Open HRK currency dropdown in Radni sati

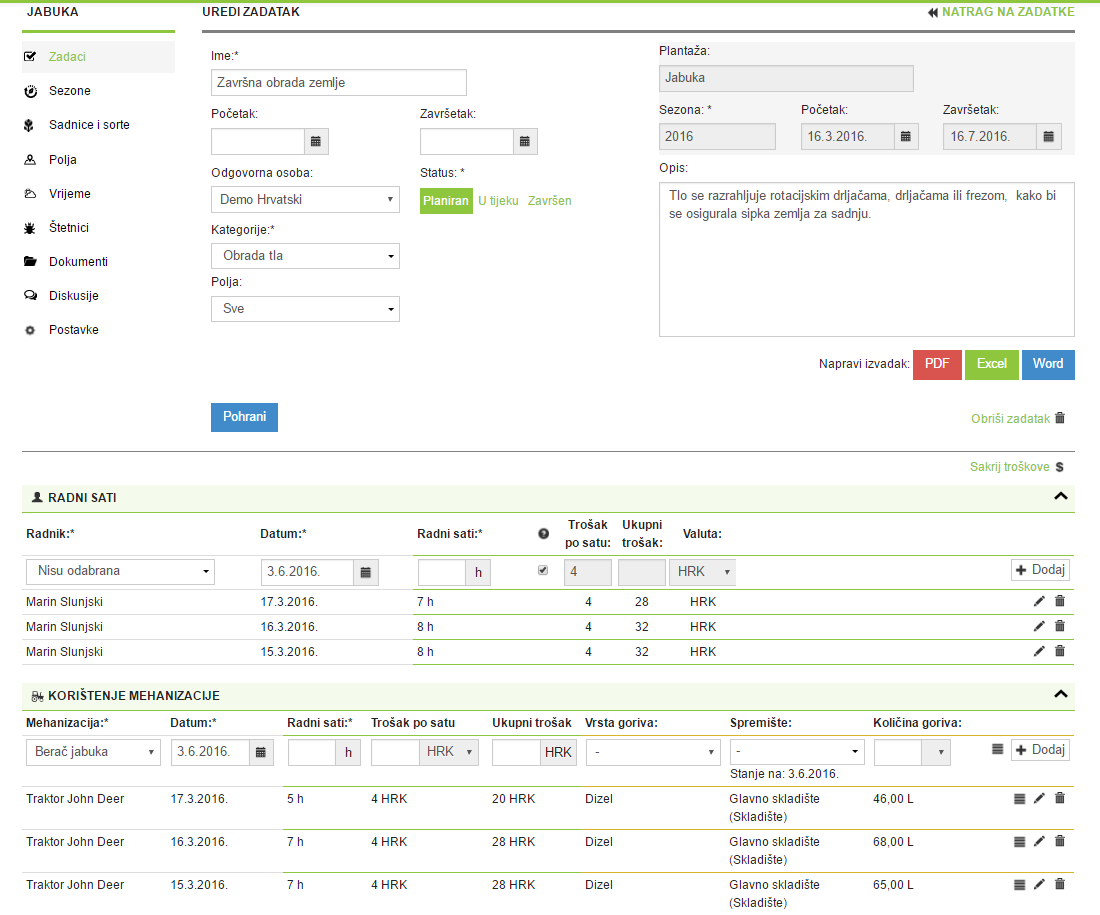click(702, 573)
